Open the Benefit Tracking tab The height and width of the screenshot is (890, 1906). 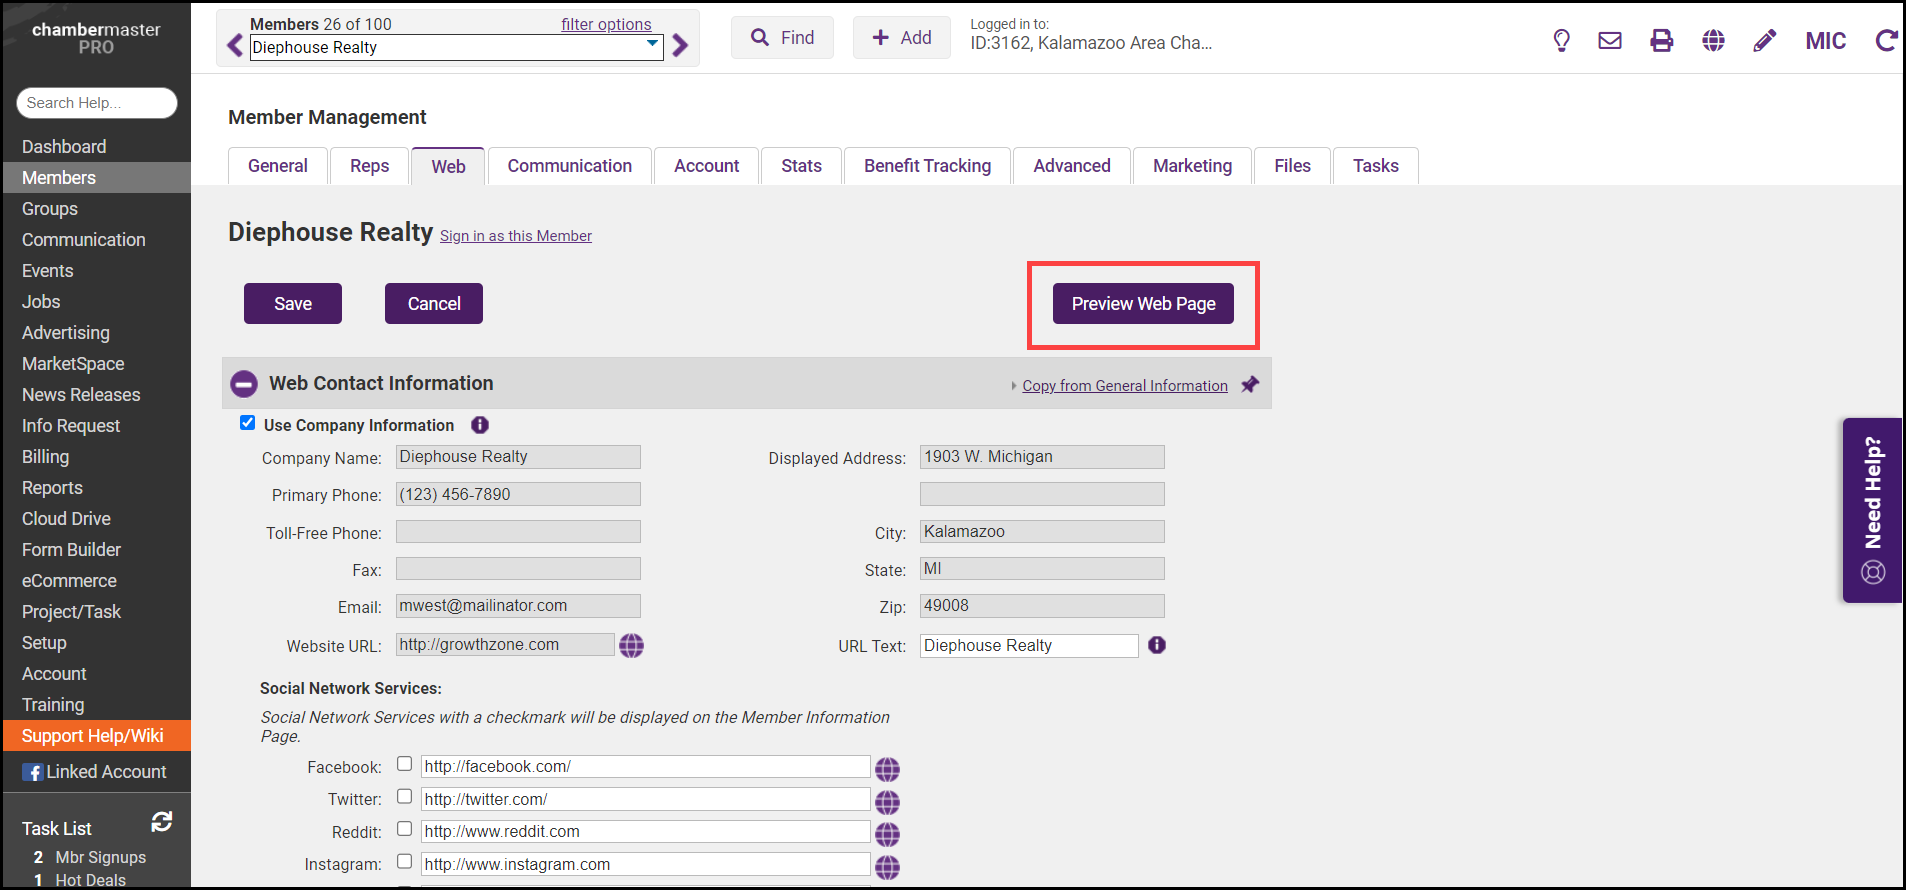coord(927,166)
